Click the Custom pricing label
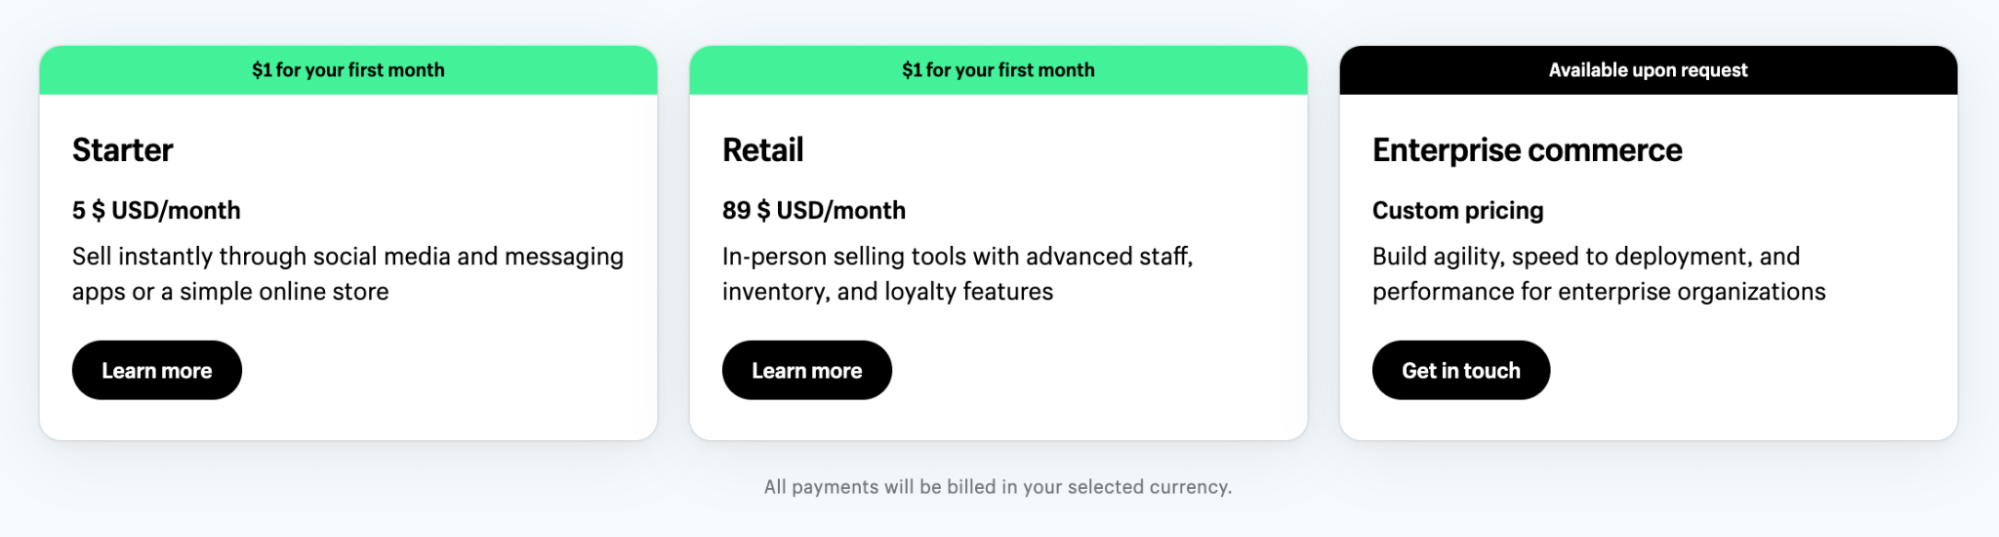 click(1458, 210)
